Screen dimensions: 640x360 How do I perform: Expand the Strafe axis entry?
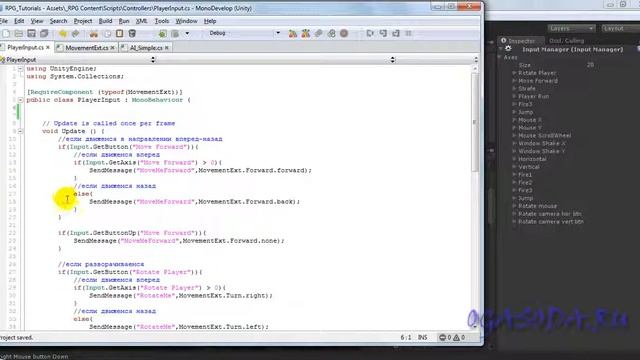click(515, 89)
